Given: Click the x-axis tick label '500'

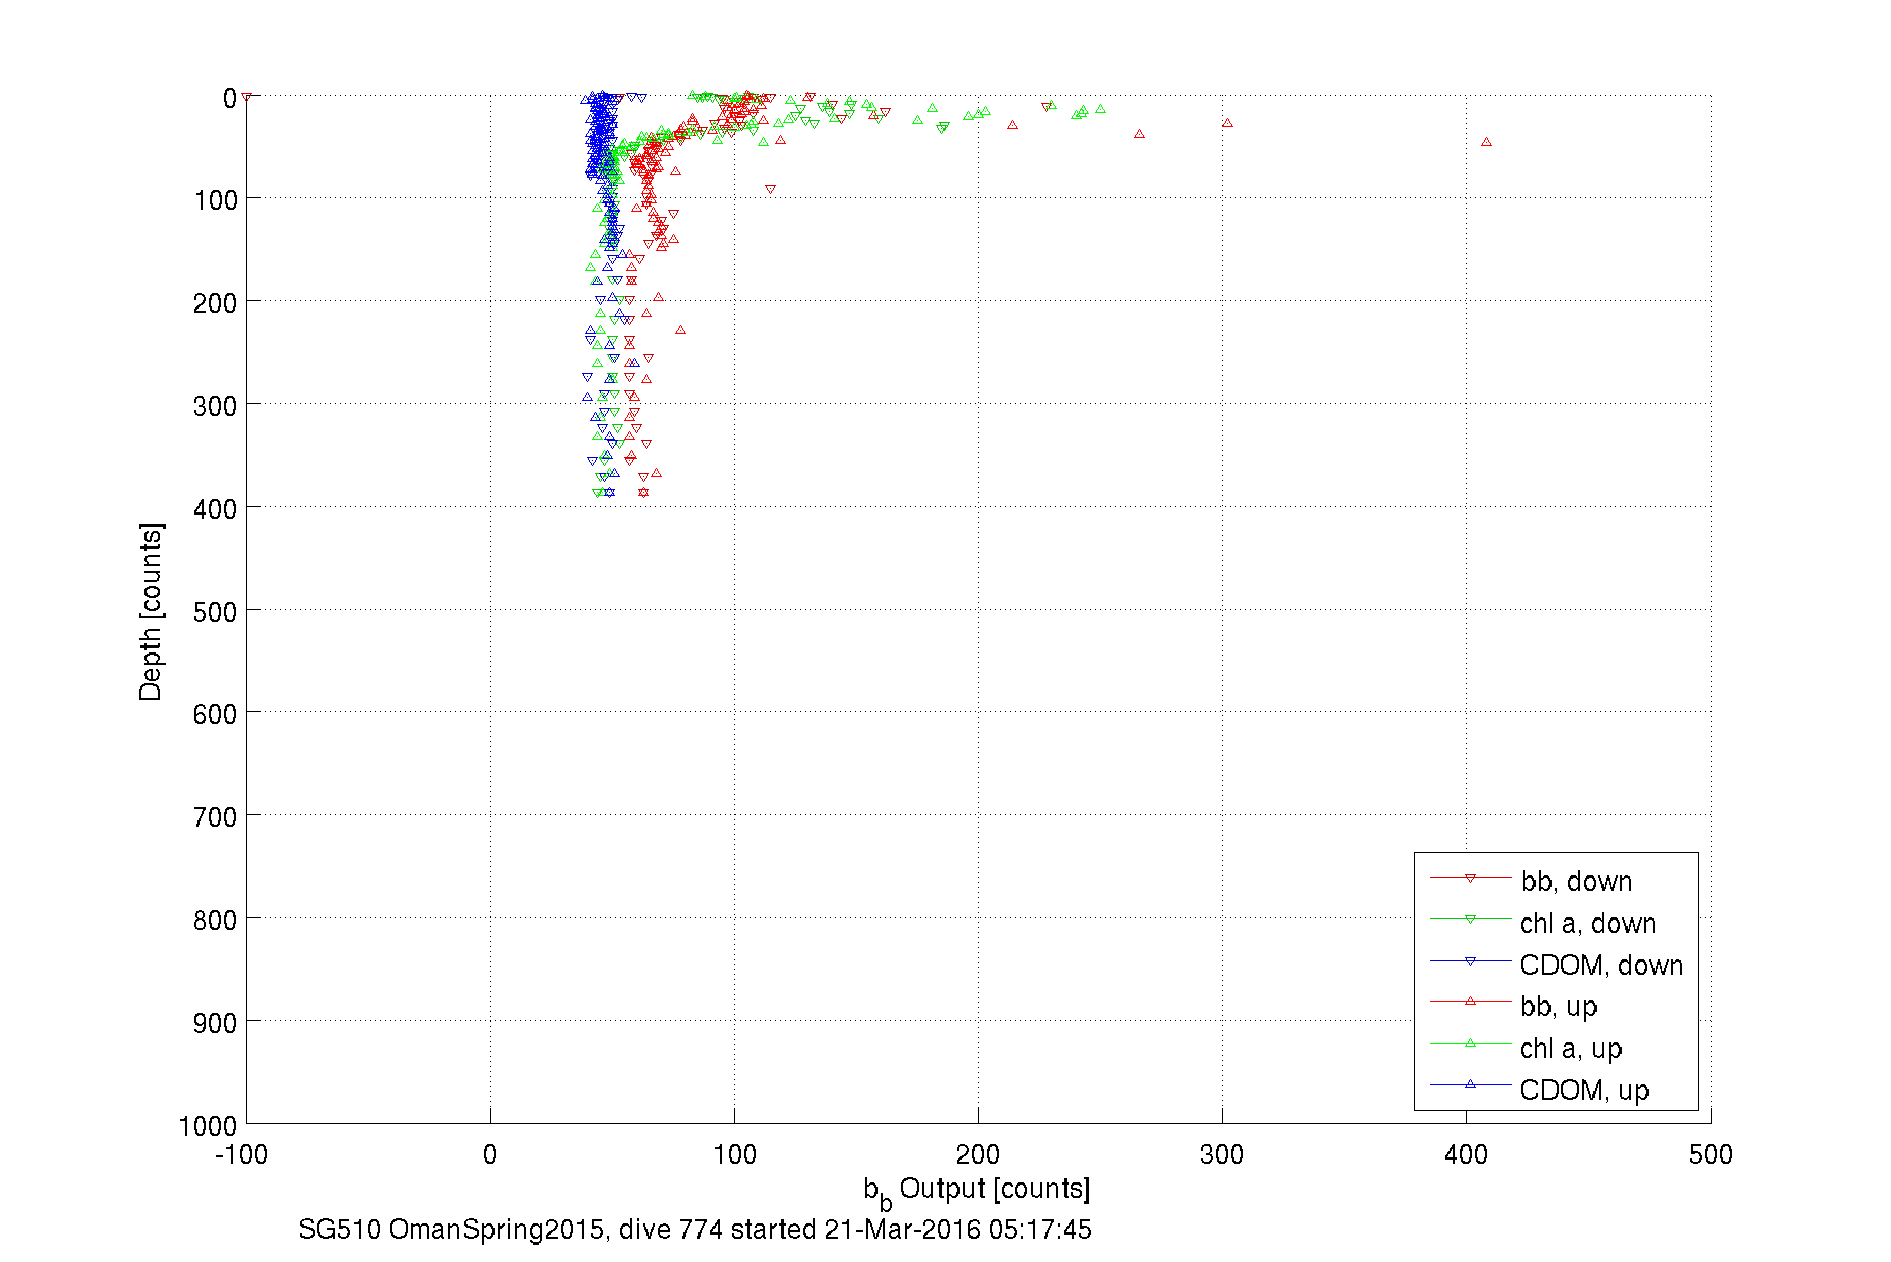Looking at the screenshot, I should [x=1710, y=1155].
